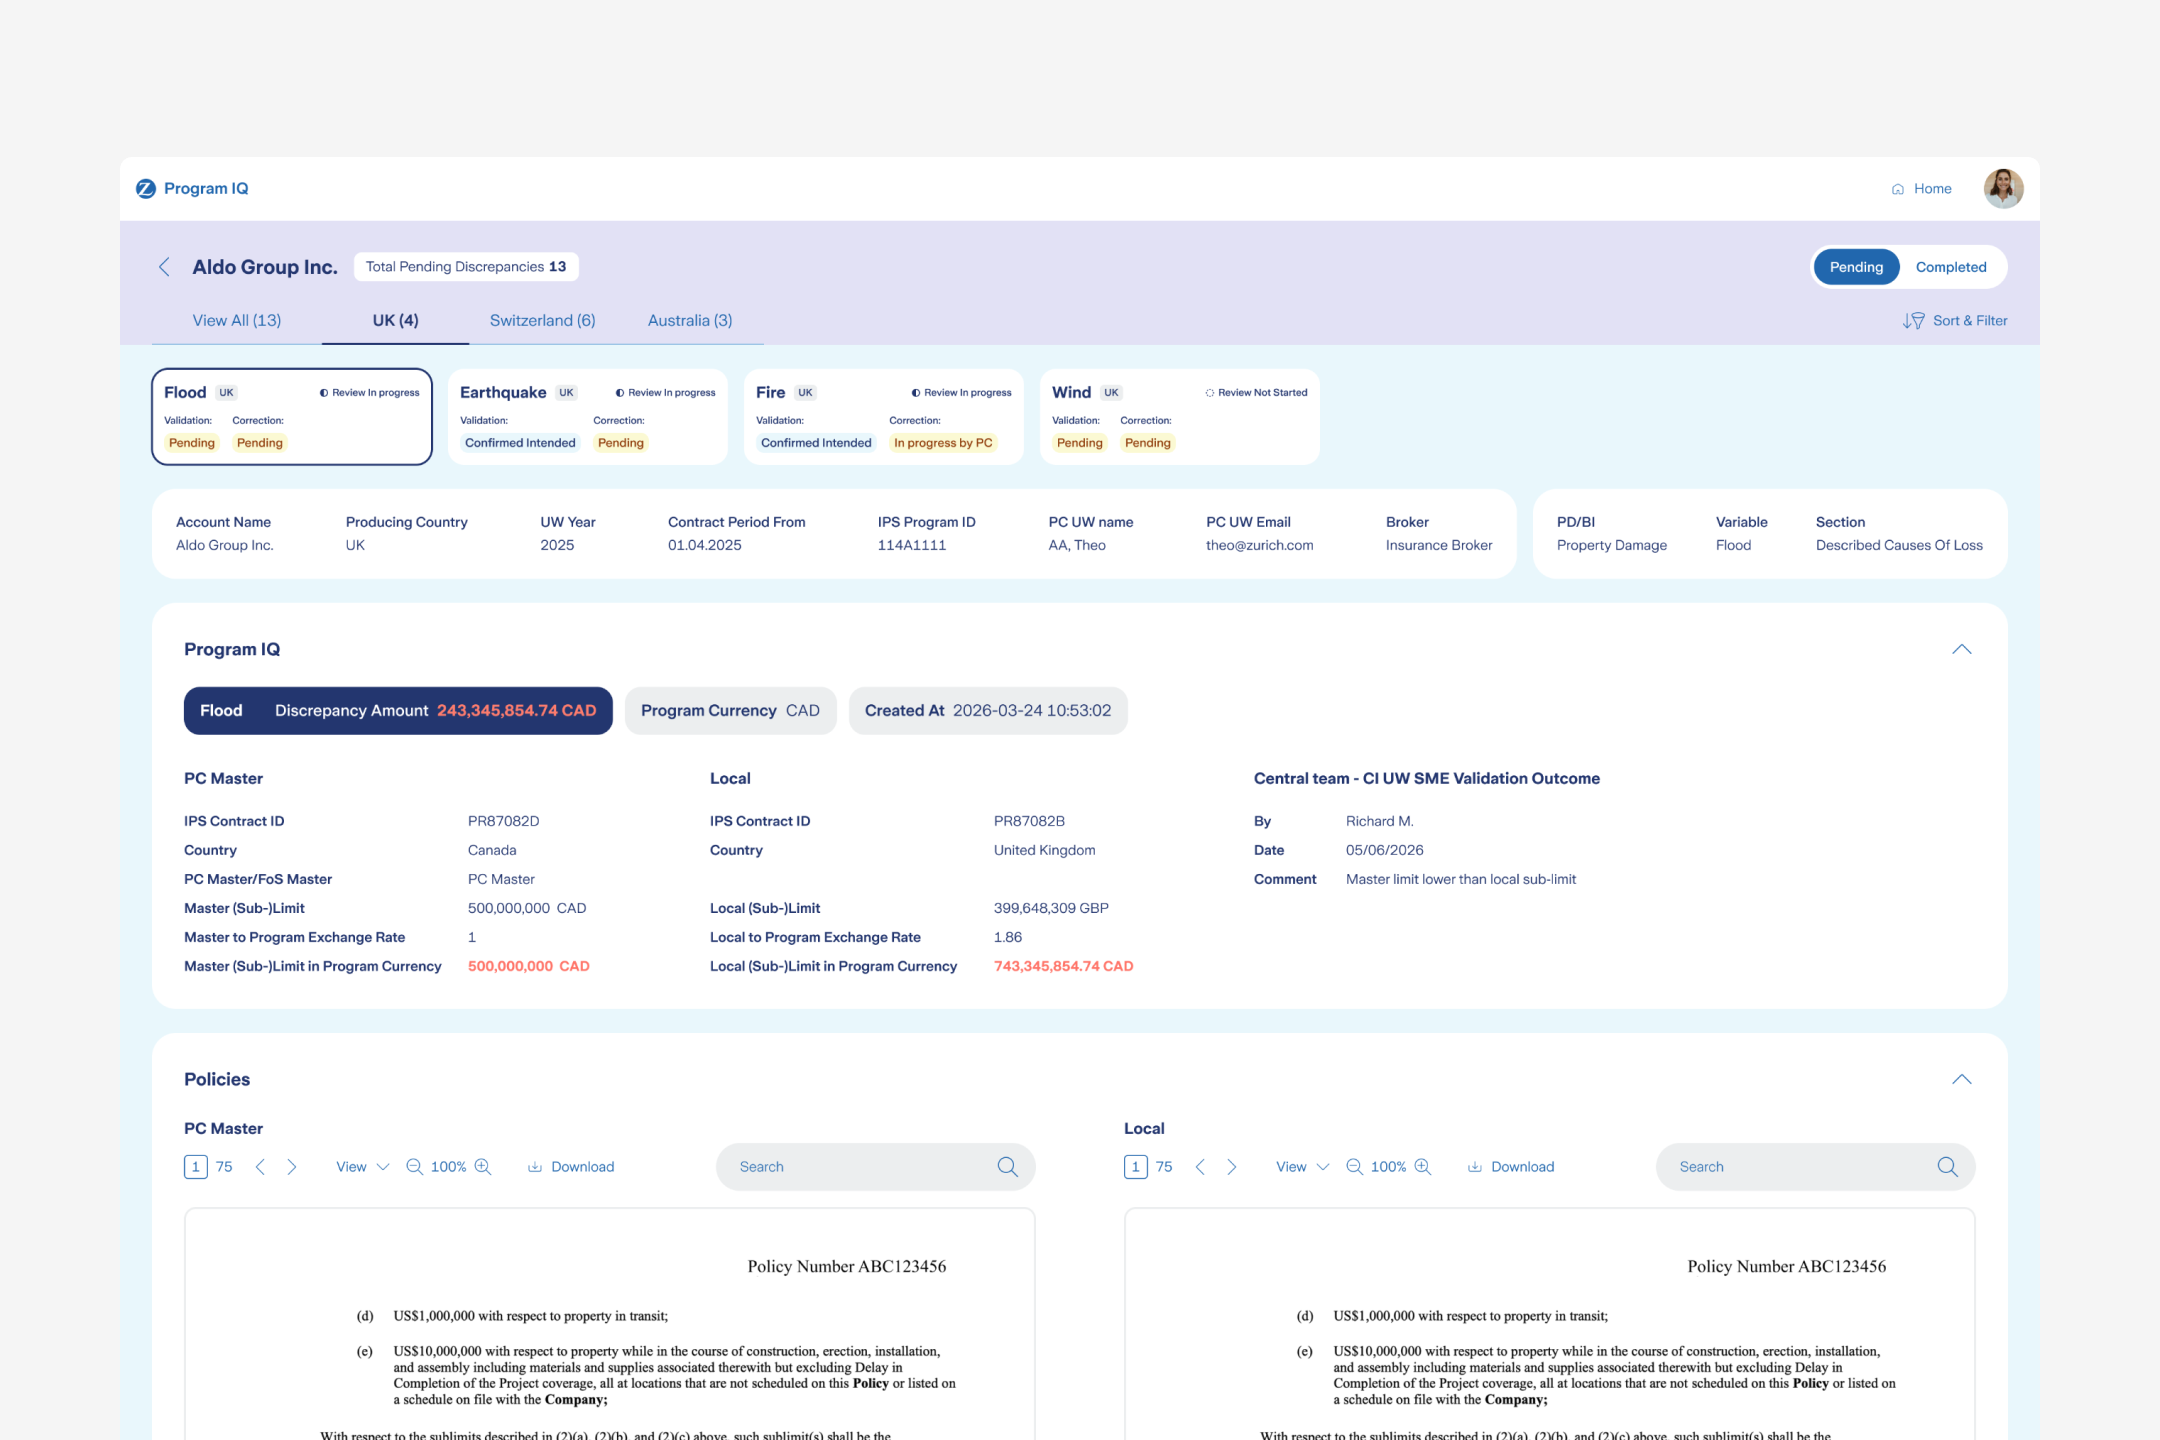This screenshot has height=1440, width=2160.
Task: Click the Total Pending Discrepancies 13 badge
Action: tap(466, 267)
